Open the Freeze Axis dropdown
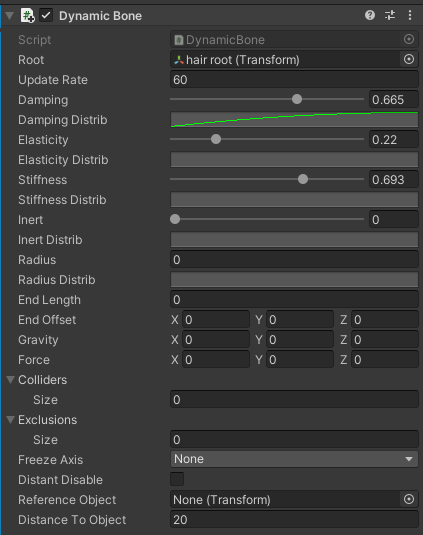This screenshot has height=535, width=423. (x=294, y=459)
